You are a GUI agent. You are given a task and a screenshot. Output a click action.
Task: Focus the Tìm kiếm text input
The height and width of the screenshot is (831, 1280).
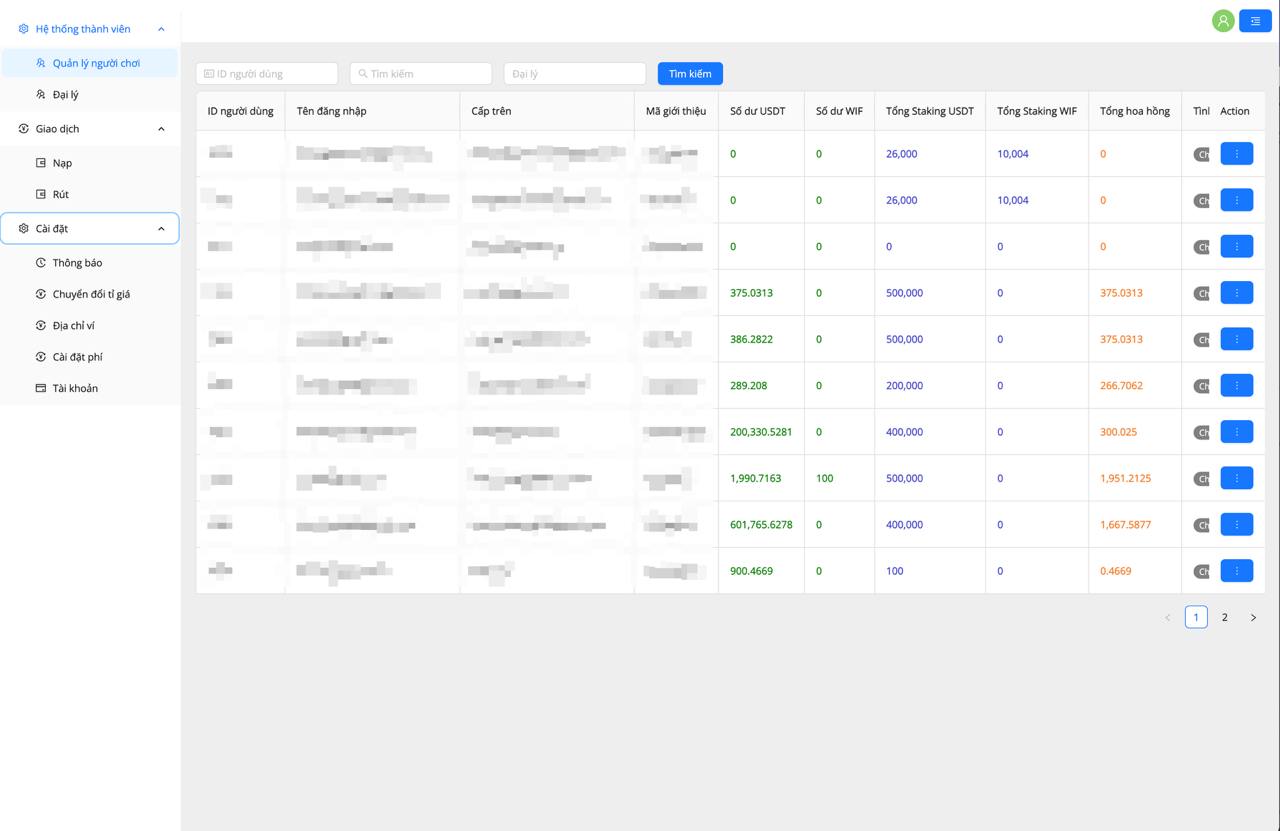pos(421,74)
